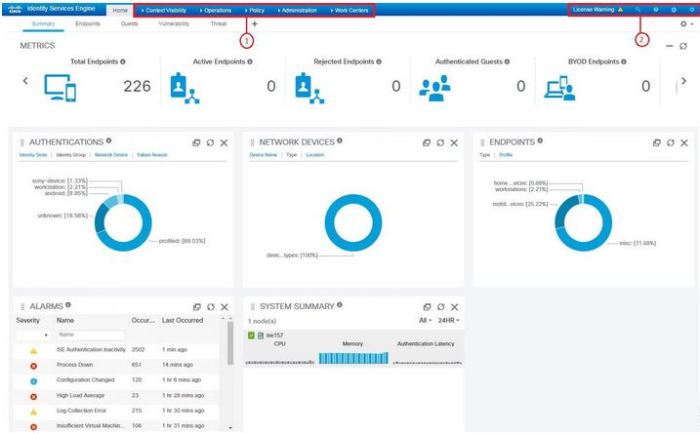Switch to the Vulnerability dashboard tab
This screenshot has height=434, width=700.
(175, 23)
